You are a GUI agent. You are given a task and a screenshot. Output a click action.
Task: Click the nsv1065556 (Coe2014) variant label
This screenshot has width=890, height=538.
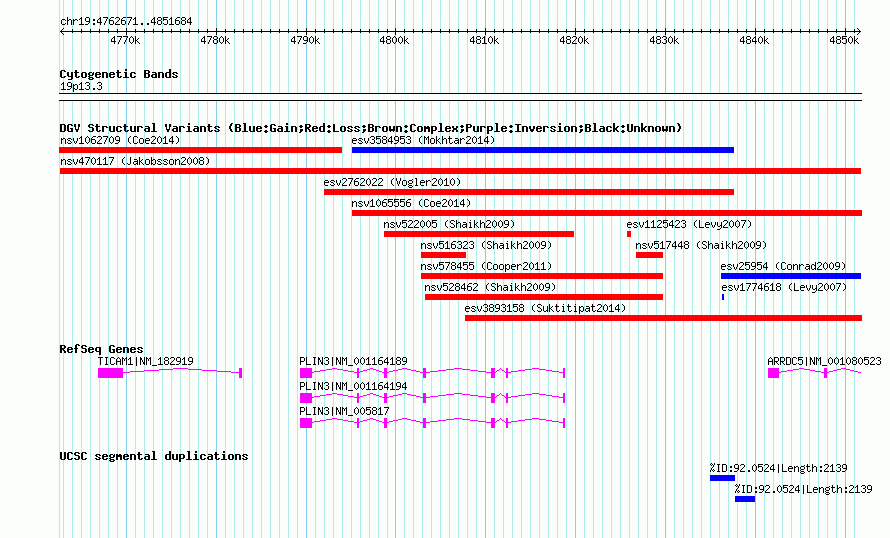[411, 203]
